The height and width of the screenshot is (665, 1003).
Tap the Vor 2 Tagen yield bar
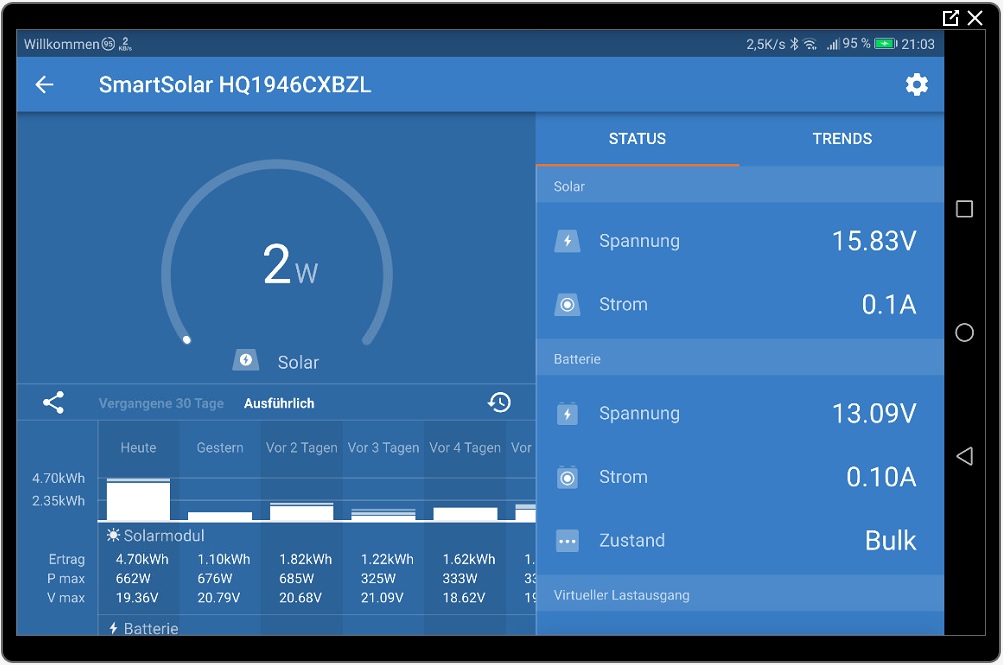pyautogui.click(x=301, y=512)
